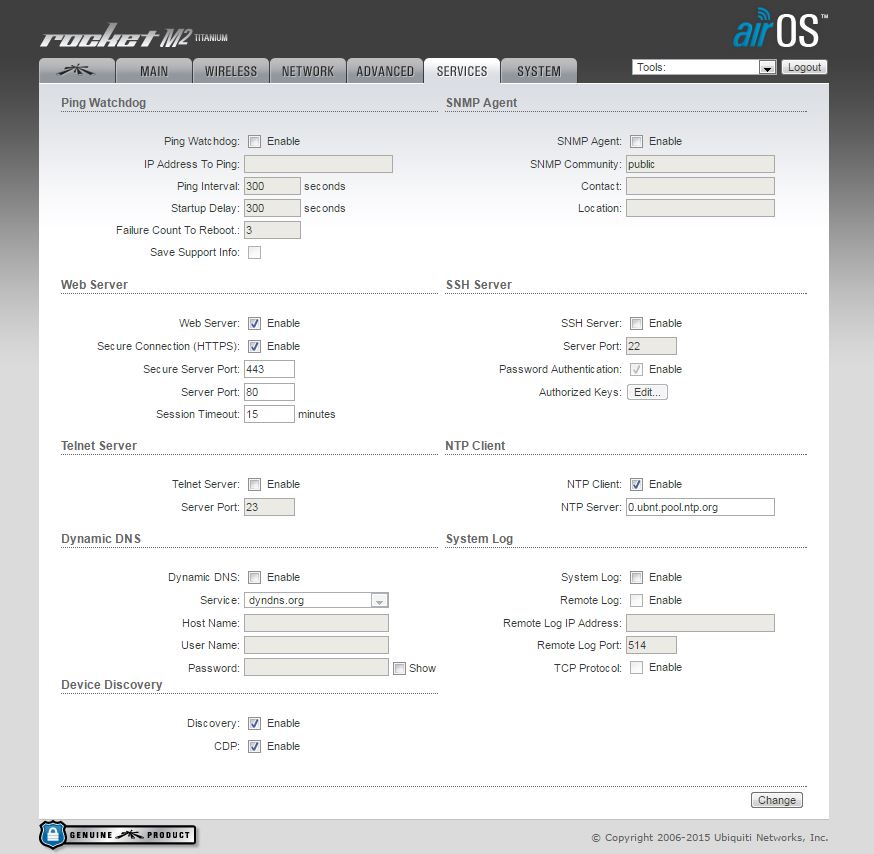874x854 pixels.
Task: Click the airOS logo
Action: pos(780,29)
